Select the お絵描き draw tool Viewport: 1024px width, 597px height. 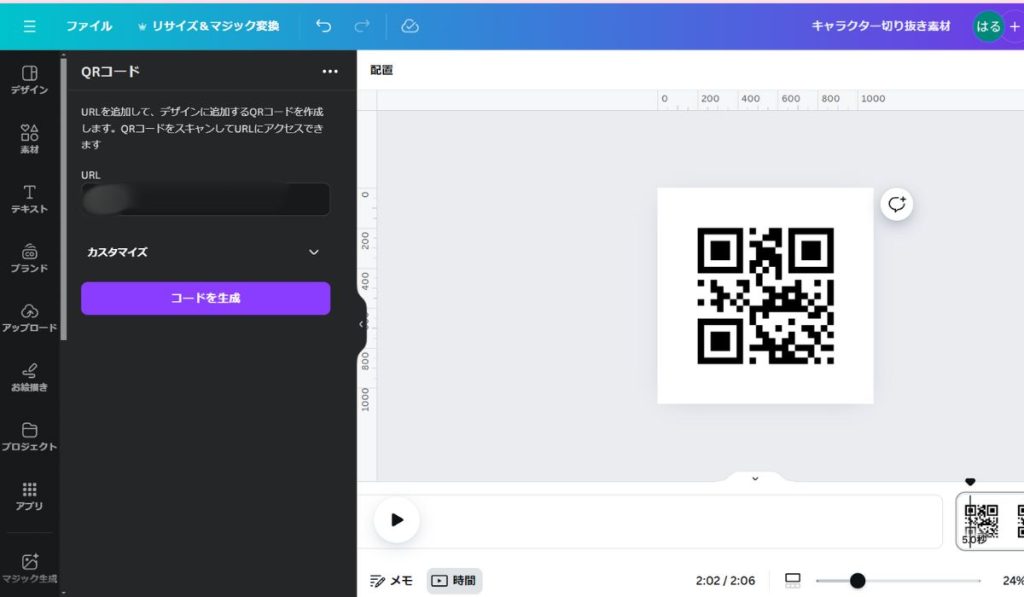[29, 376]
